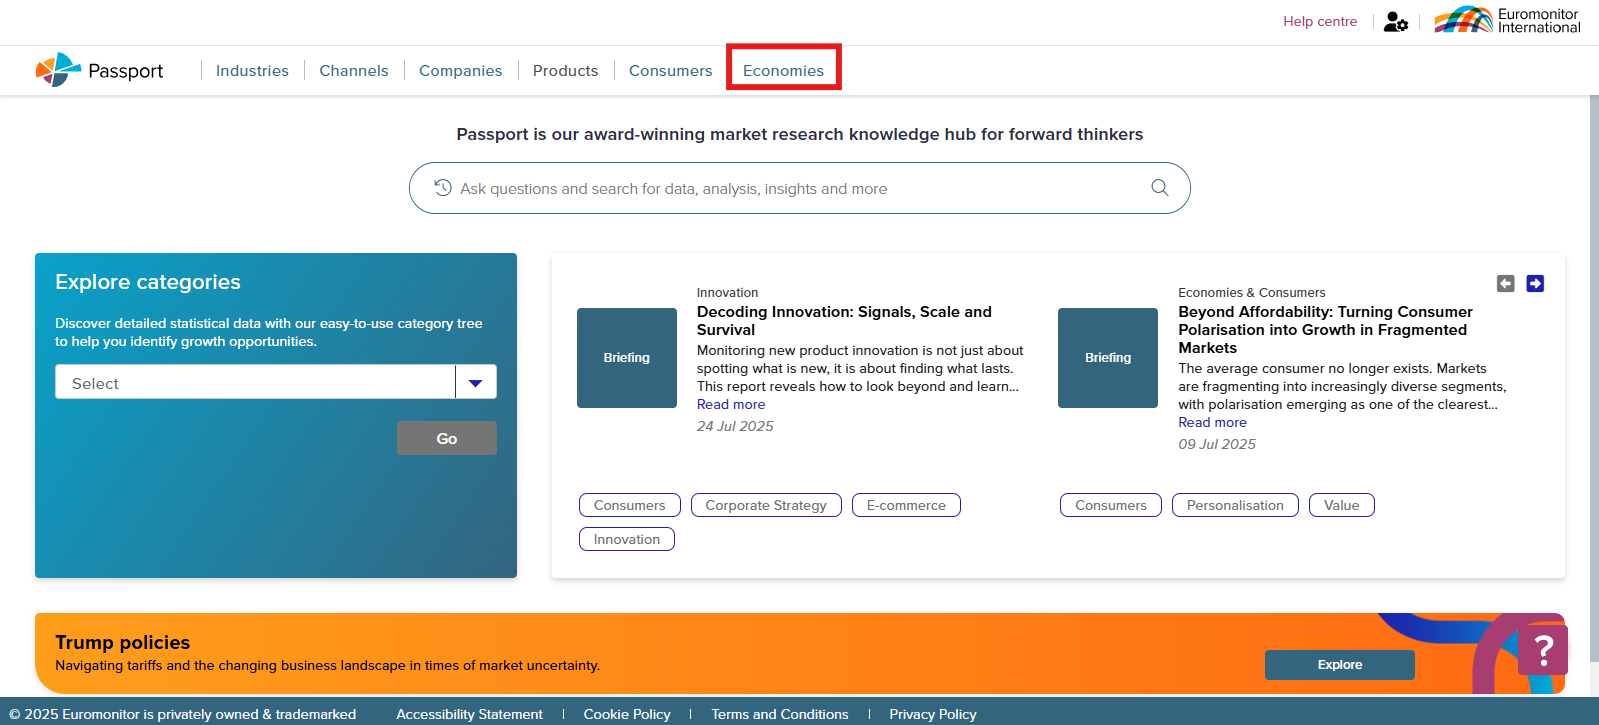Click the search magnifier icon
The image size is (1599, 725).
point(1159,188)
